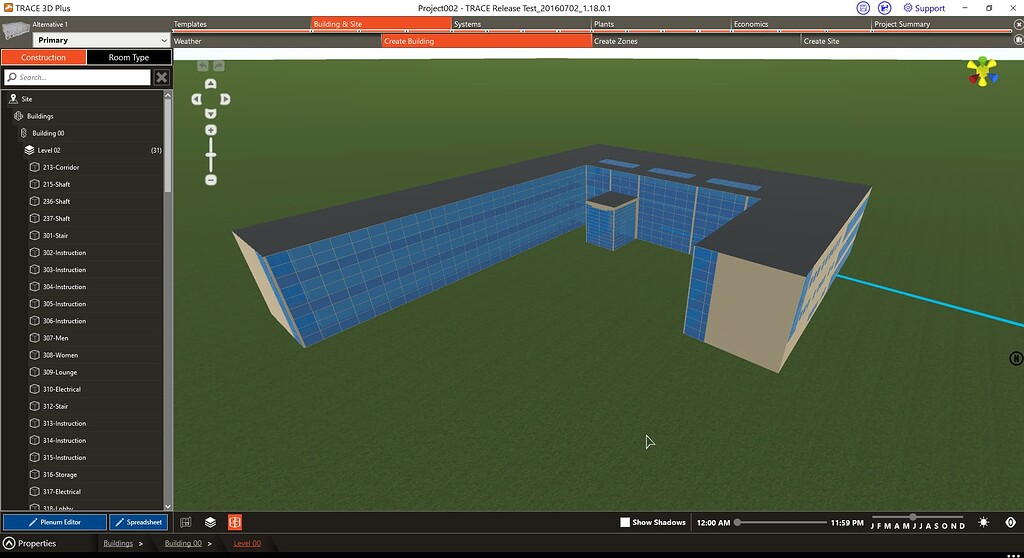1024x558 pixels.
Task: Open the Primary alternative dropdown
Action: click(102, 41)
